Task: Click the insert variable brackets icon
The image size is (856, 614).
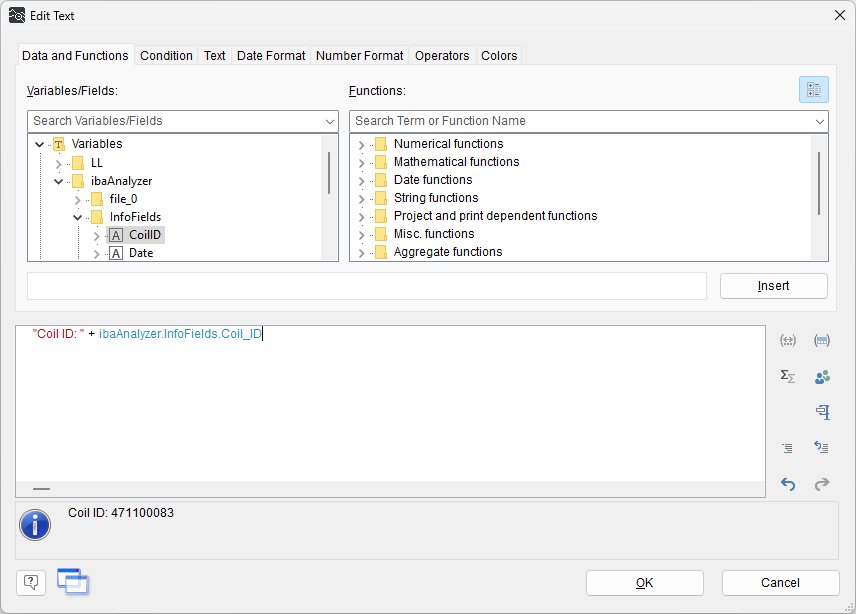Action: [788, 341]
